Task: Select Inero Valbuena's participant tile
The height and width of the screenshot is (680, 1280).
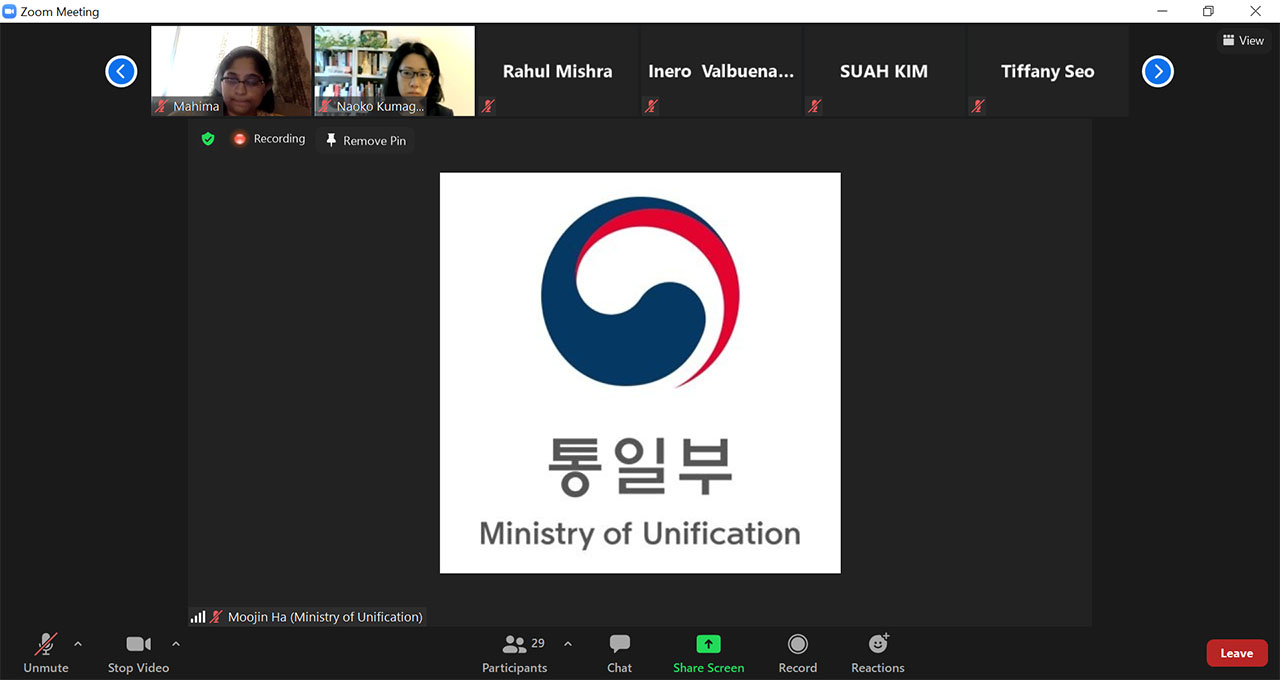Action: pos(720,71)
